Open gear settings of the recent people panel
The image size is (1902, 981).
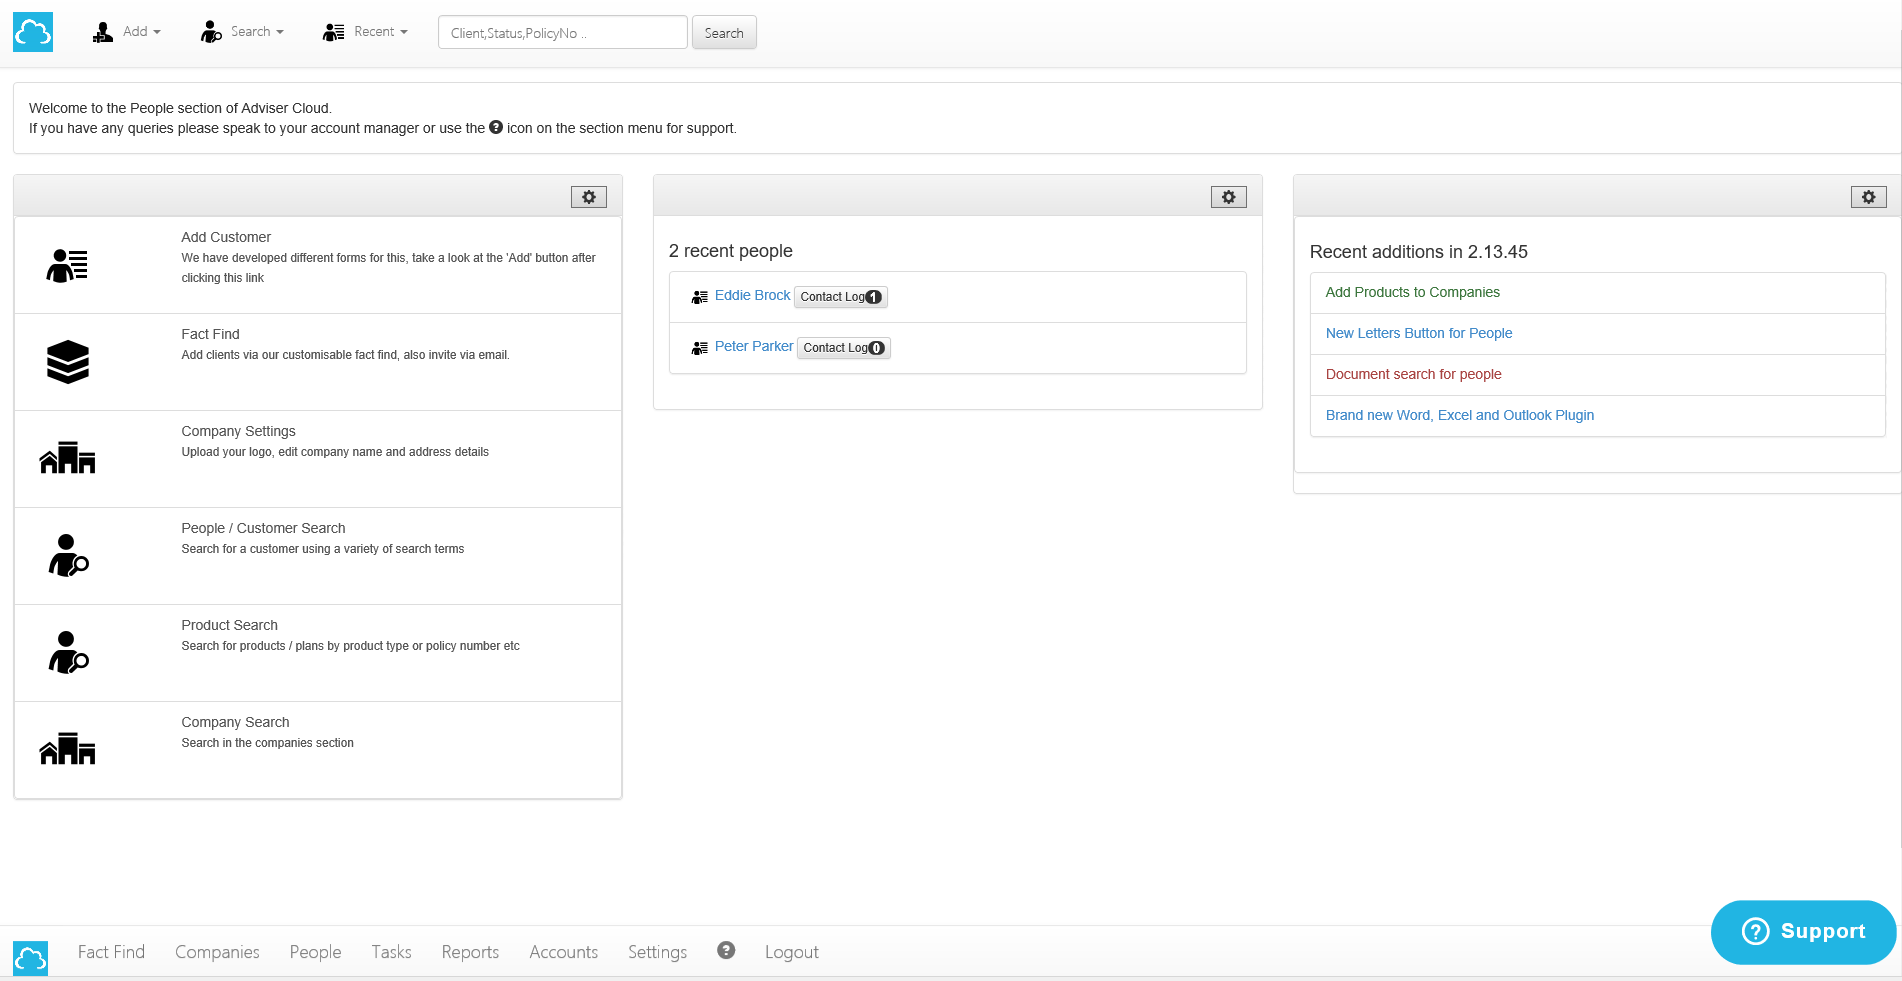(1228, 197)
